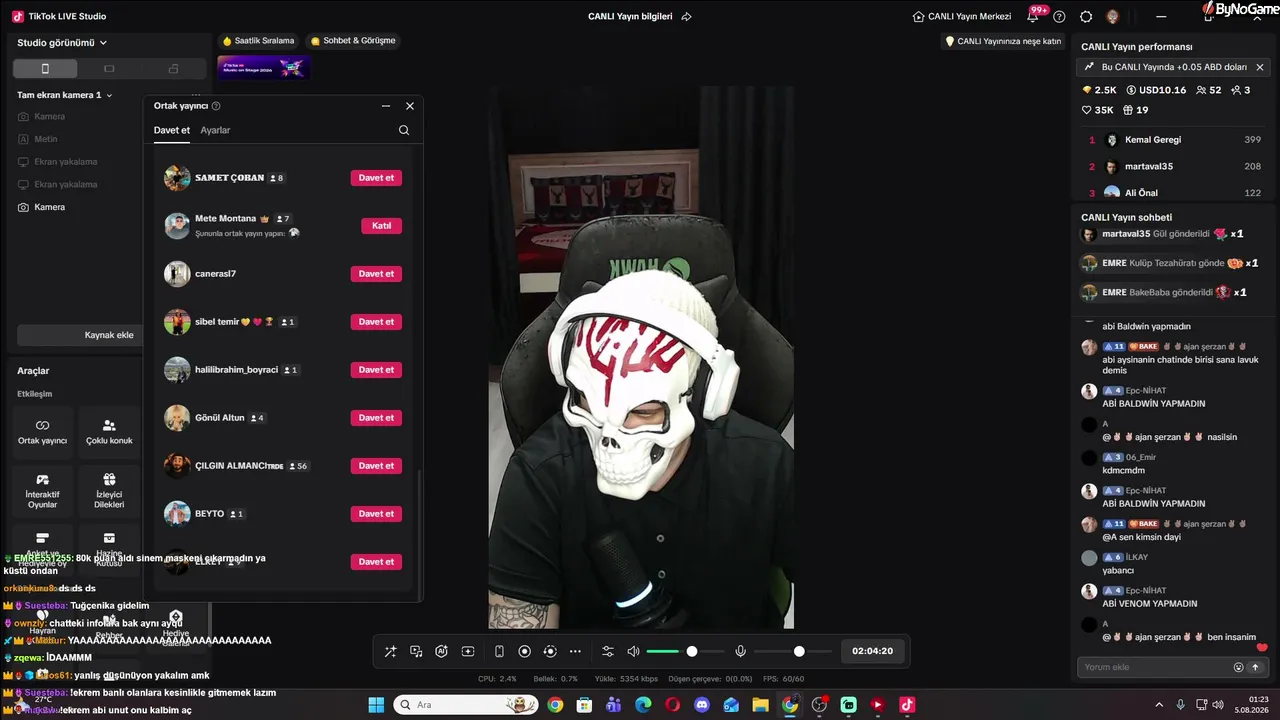Open the Saatlik Sıralama chip
The height and width of the screenshot is (720, 1280).
point(259,41)
